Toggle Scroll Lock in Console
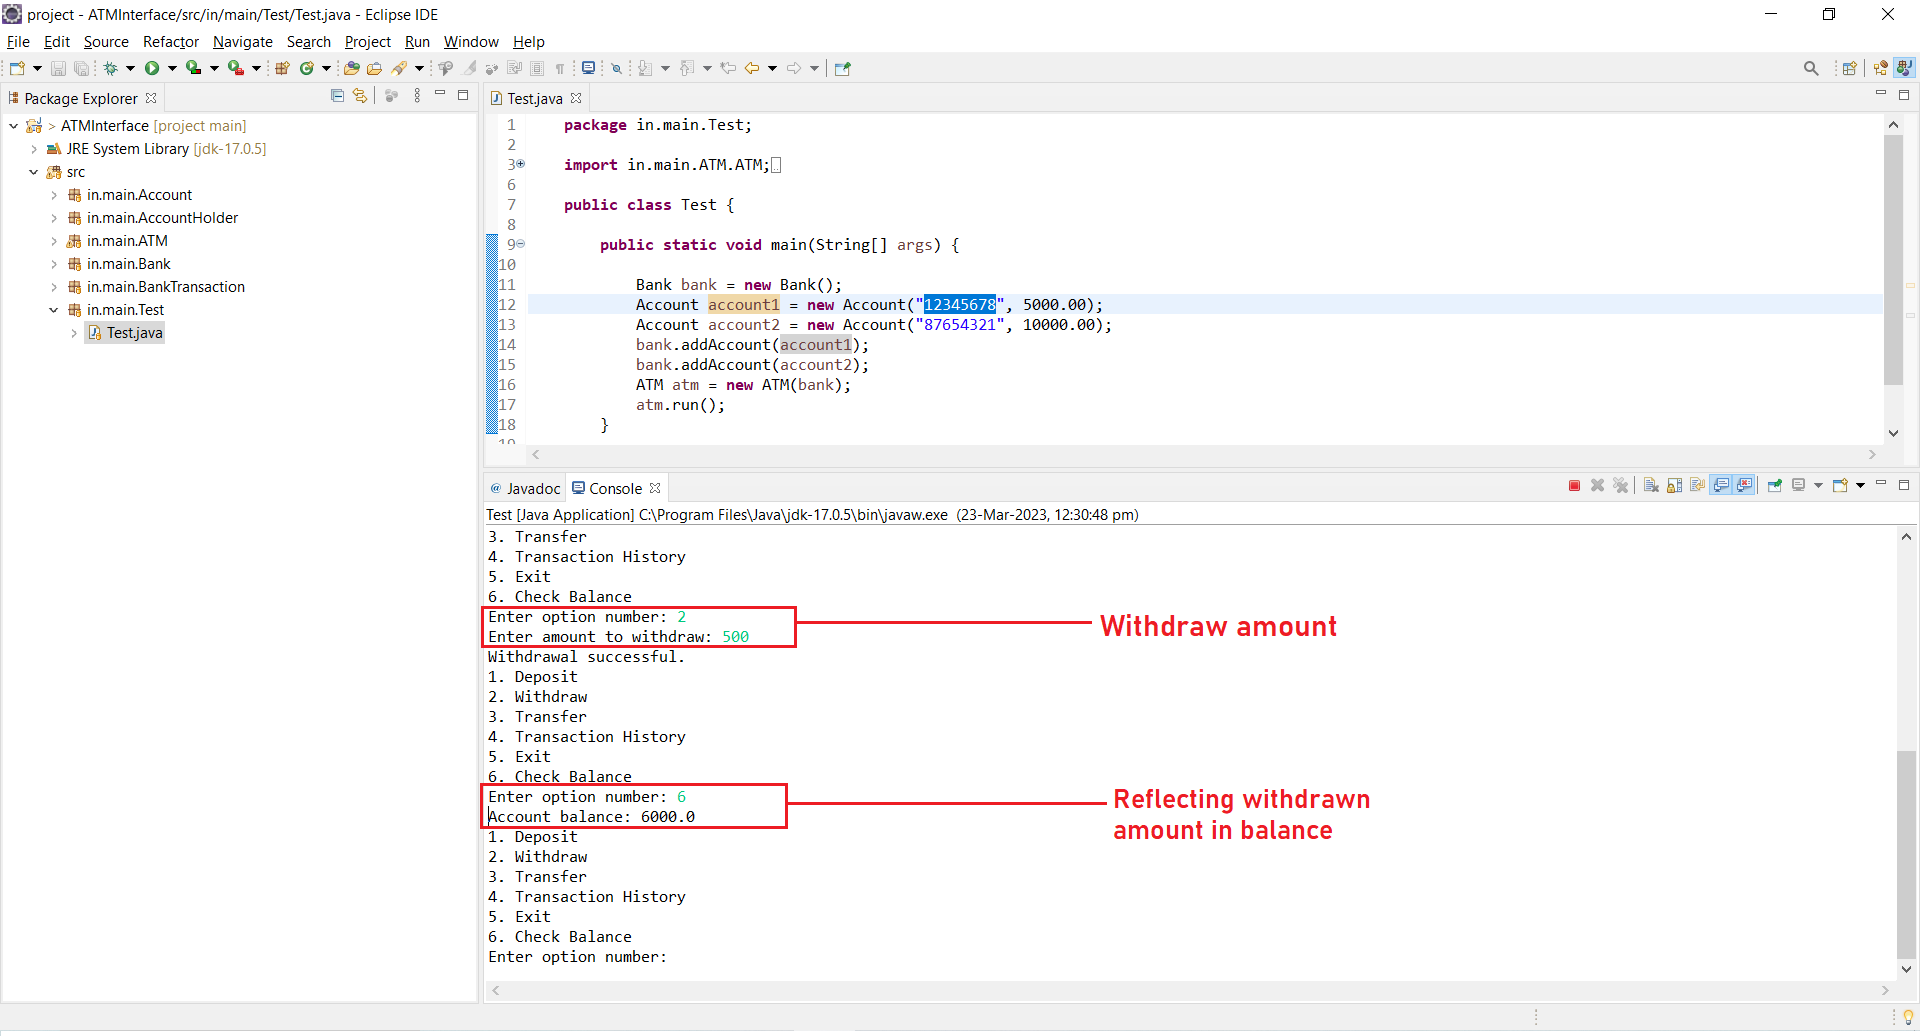 pos(1674,486)
